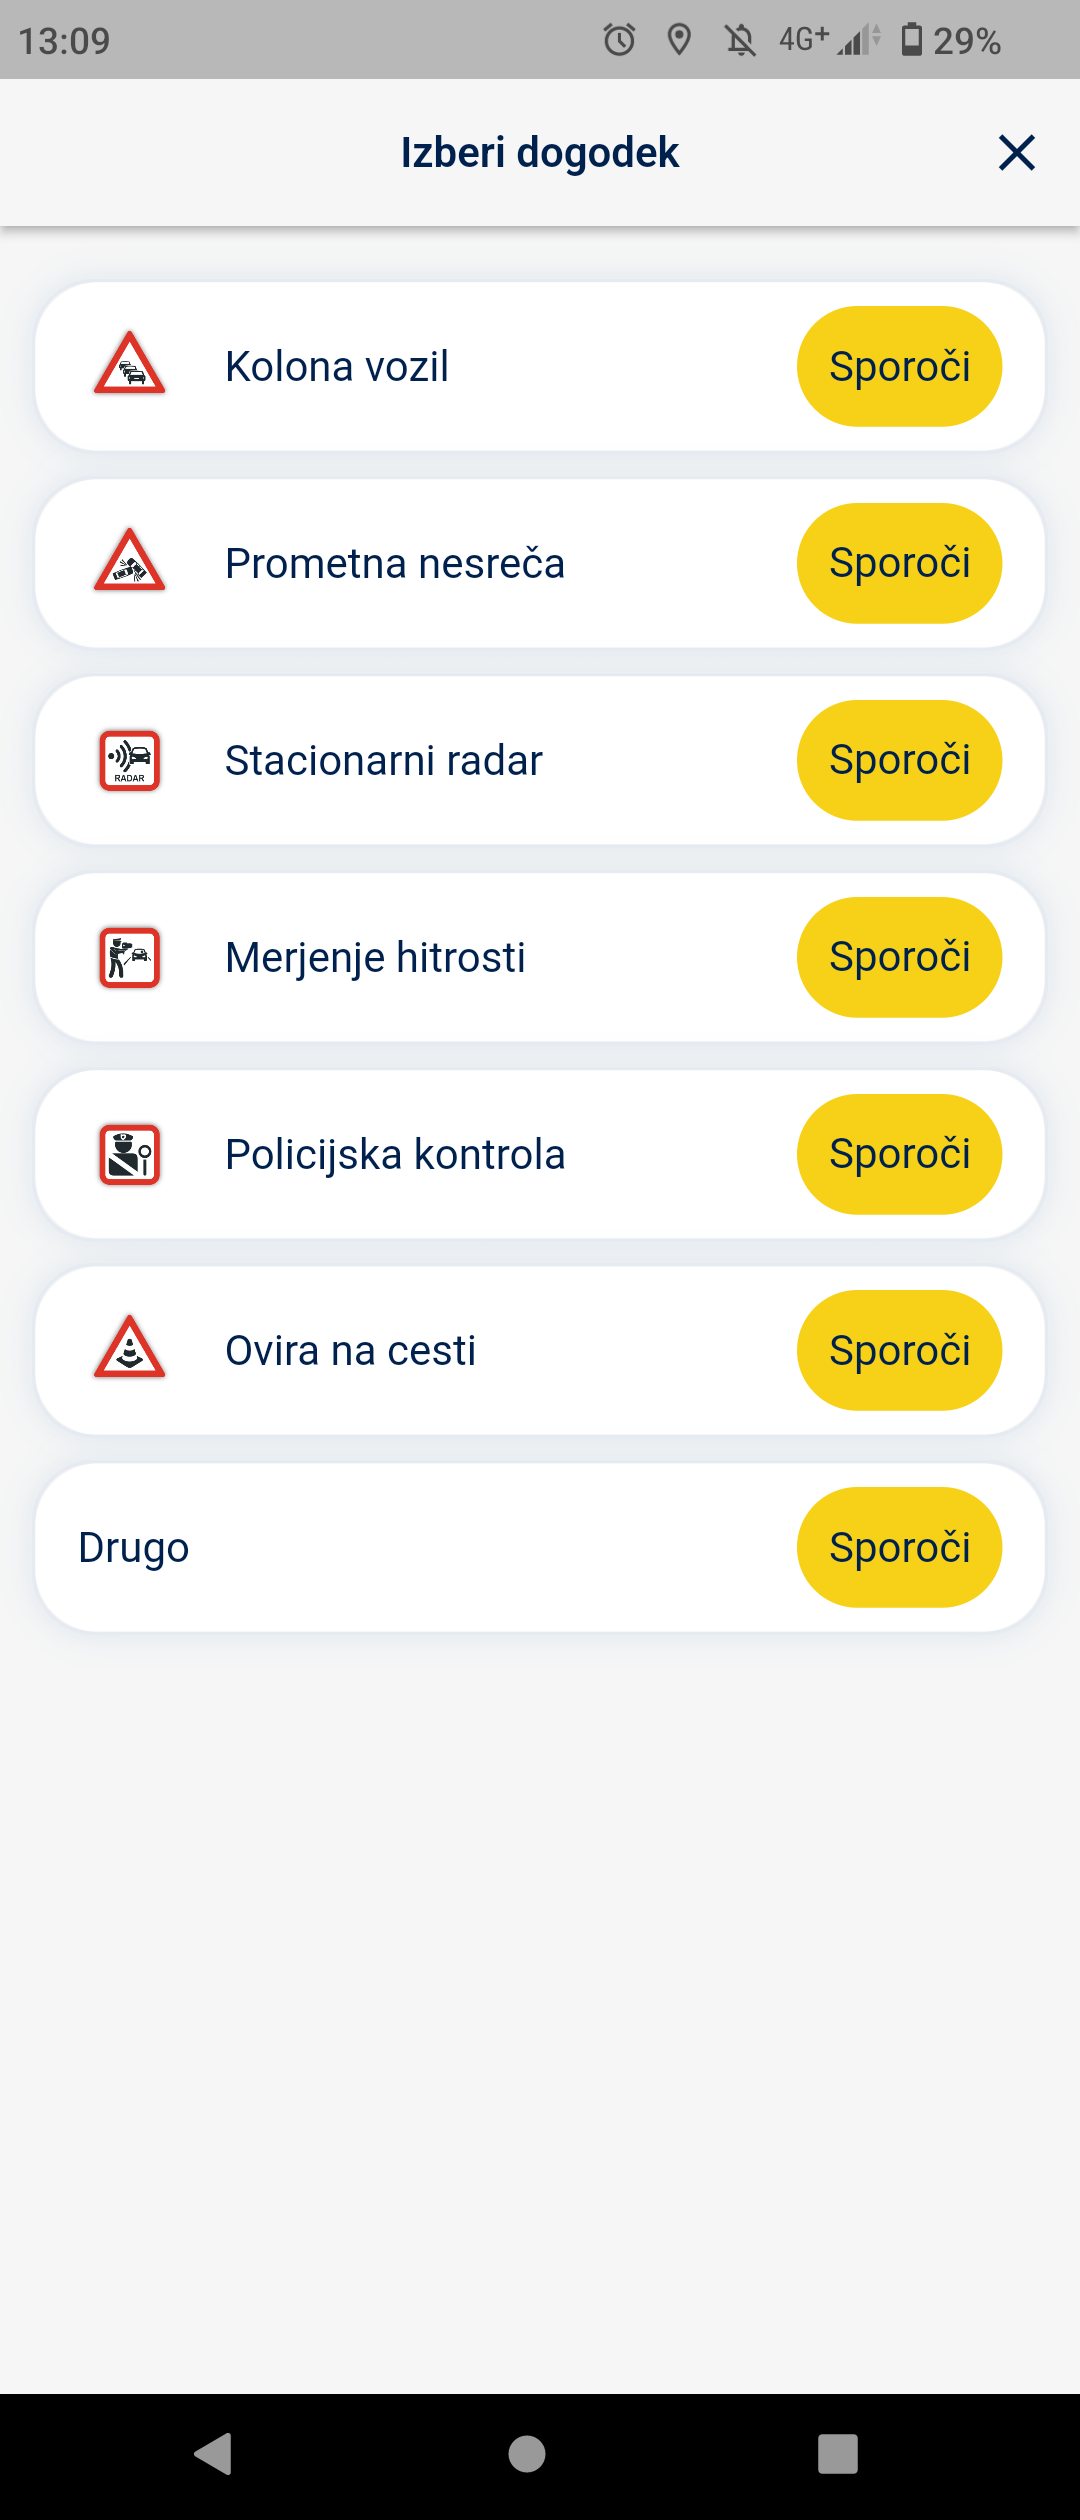Report a Stacionarni radar event
The width and height of the screenshot is (1080, 2520).
[x=898, y=760]
